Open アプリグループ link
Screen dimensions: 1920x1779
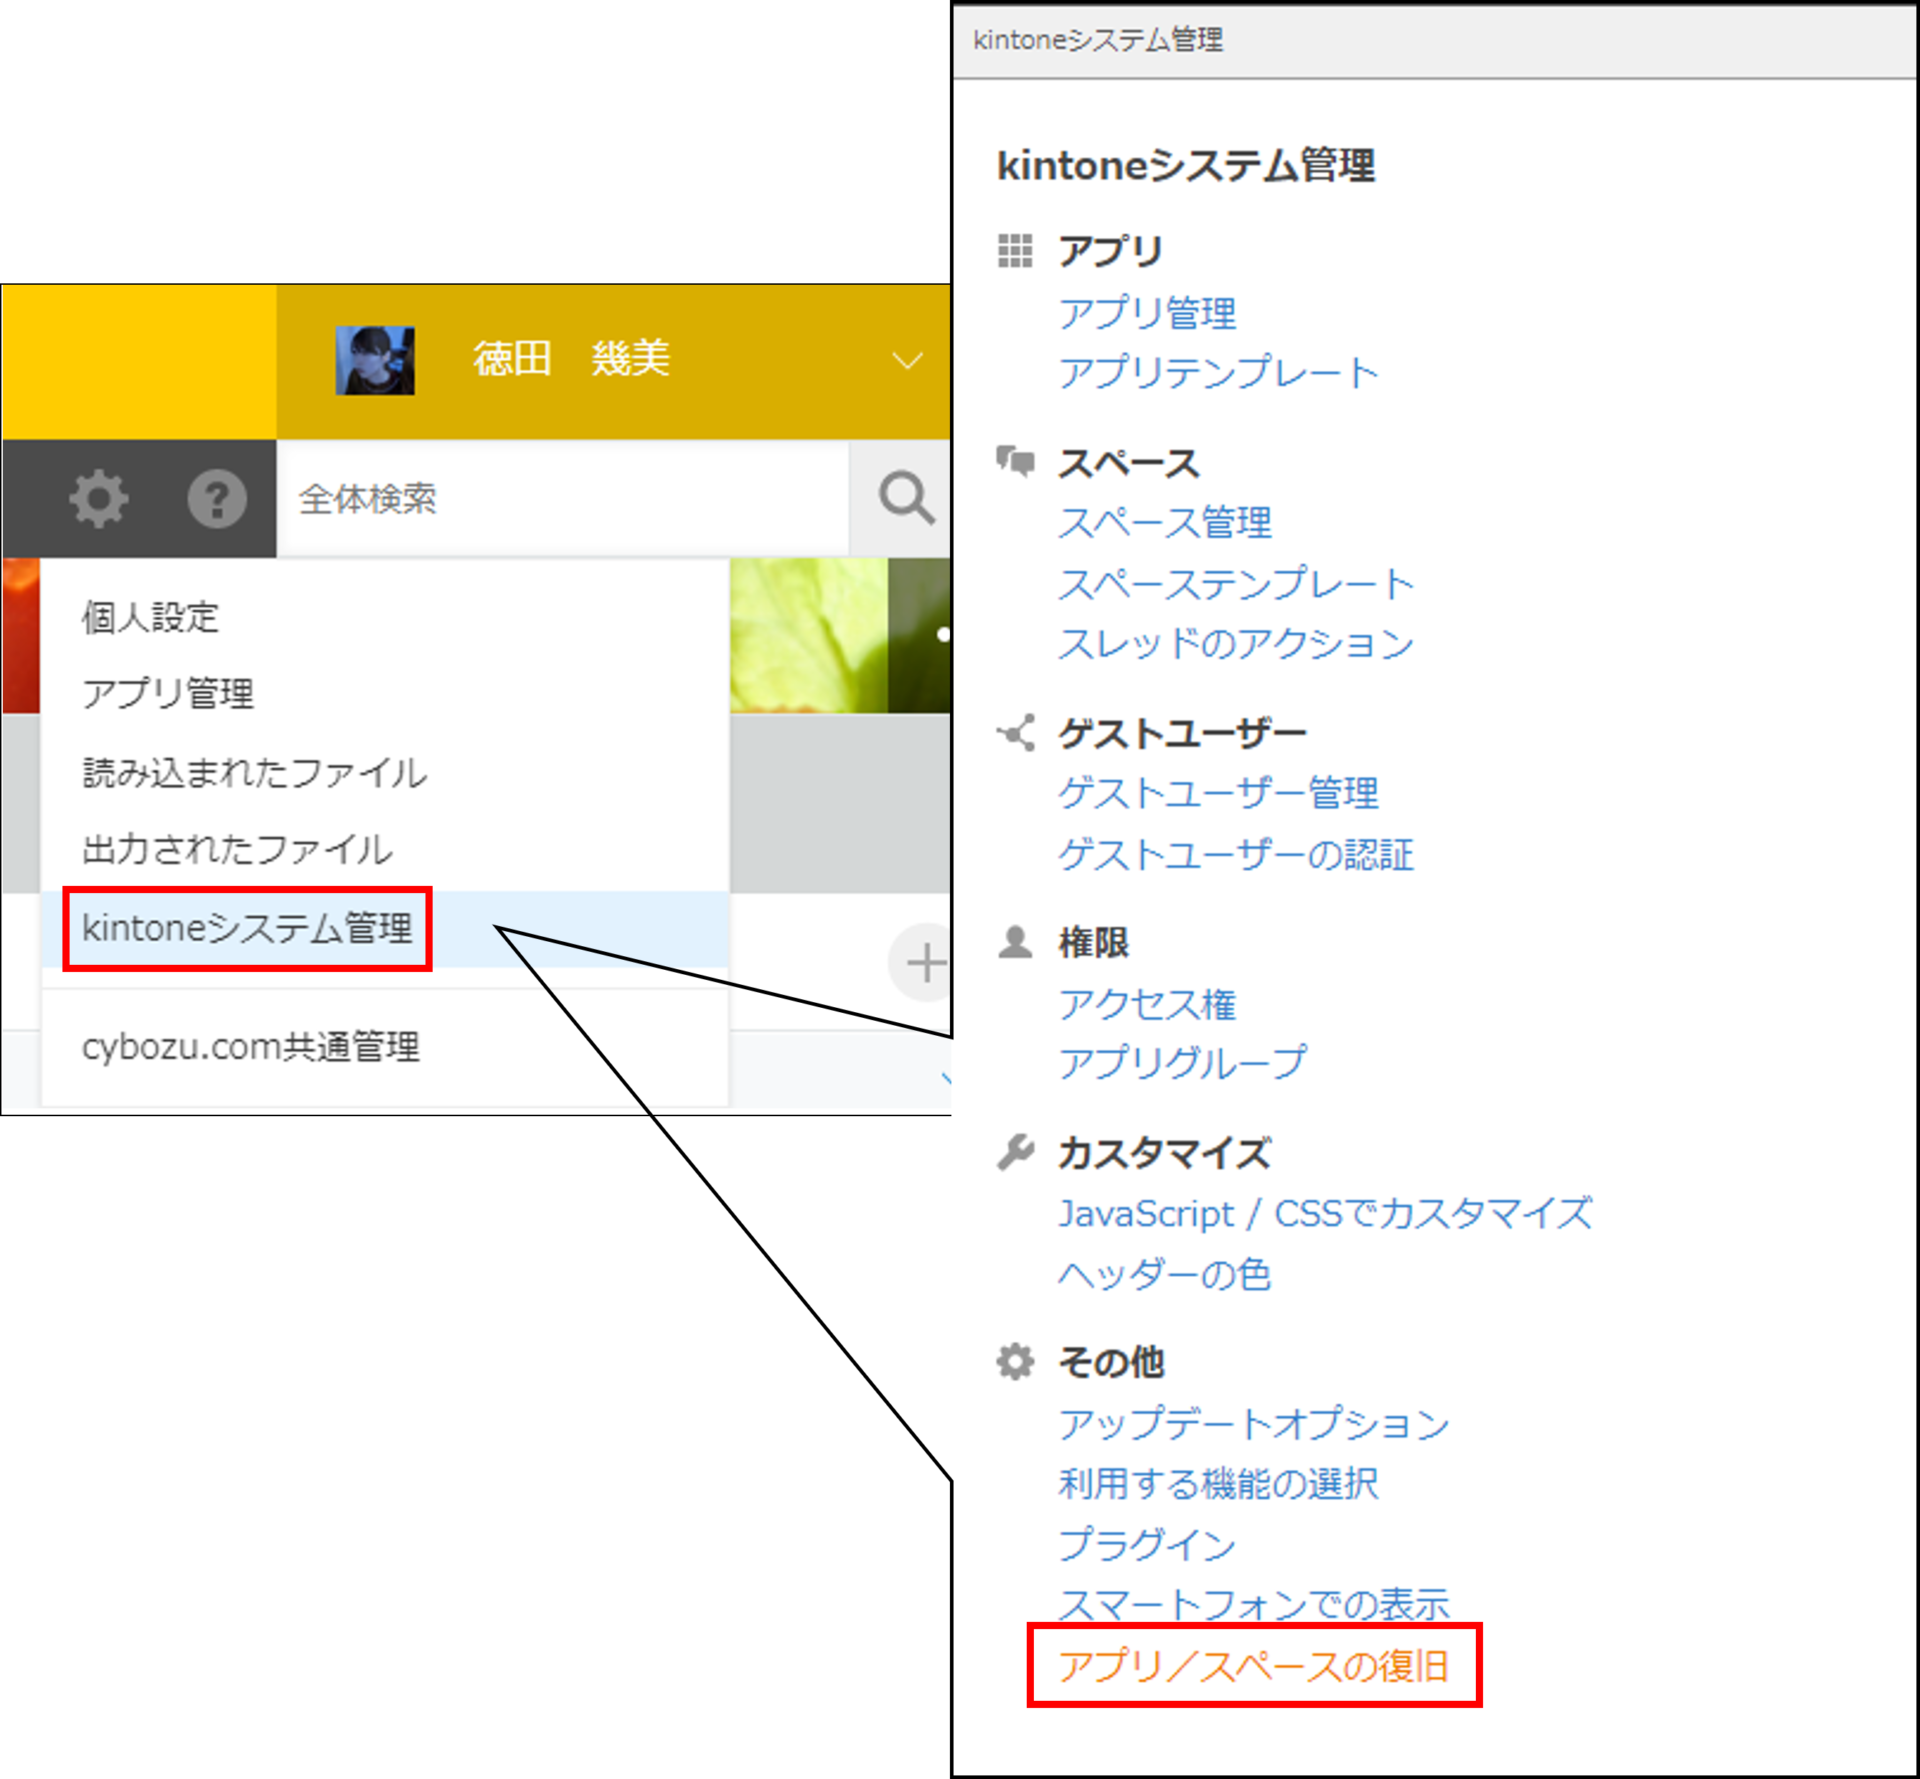[1182, 1063]
